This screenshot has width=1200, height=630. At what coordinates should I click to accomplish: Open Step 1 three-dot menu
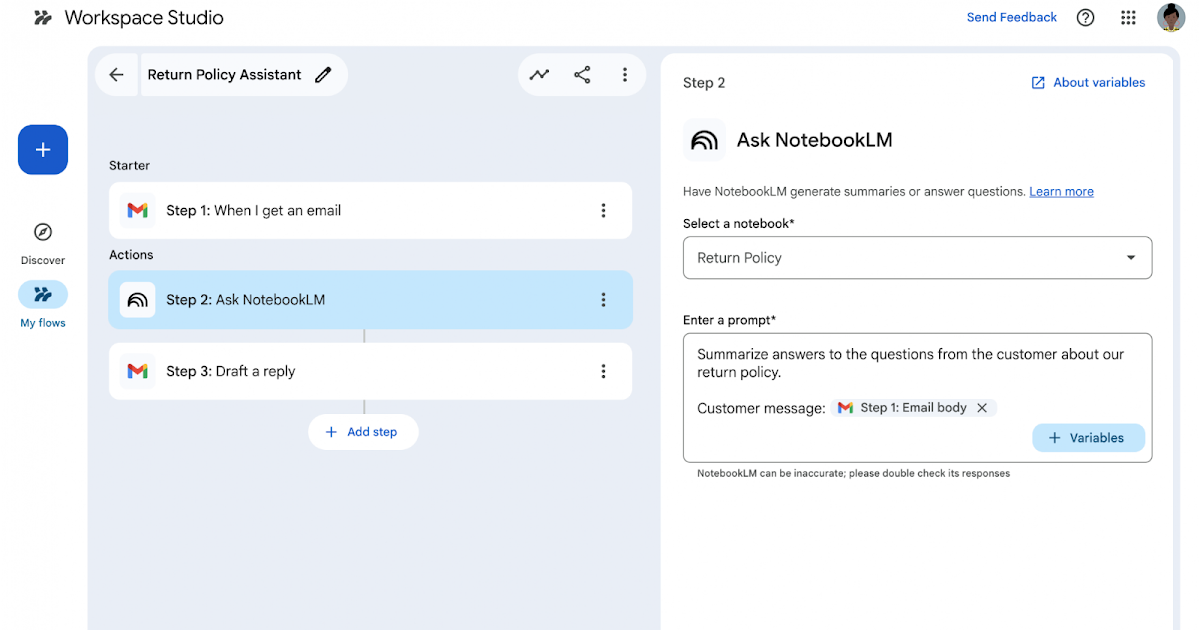(x=603, y=210)
